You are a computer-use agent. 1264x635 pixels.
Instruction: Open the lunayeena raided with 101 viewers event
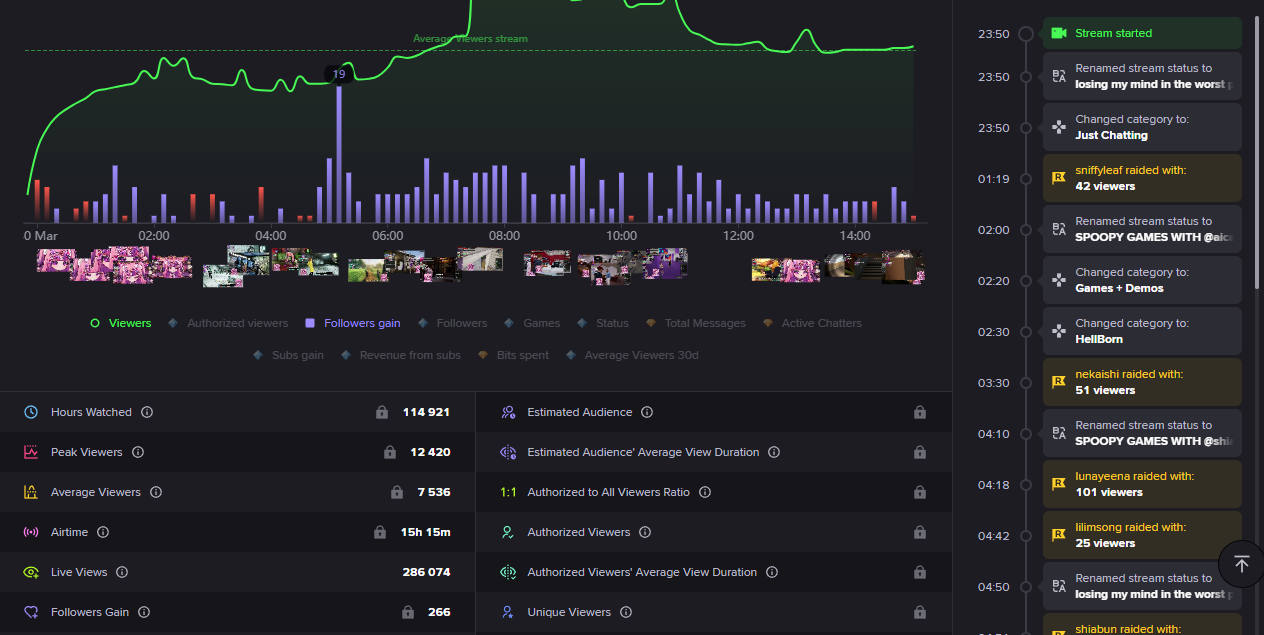point(1142,484)
